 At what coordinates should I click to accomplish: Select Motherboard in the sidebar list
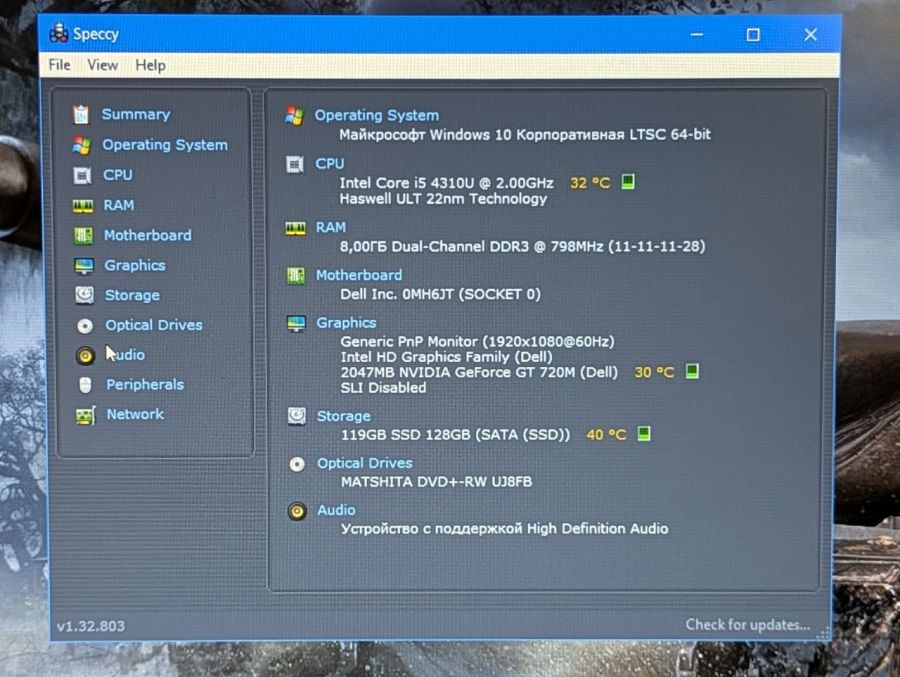point(148,235)
